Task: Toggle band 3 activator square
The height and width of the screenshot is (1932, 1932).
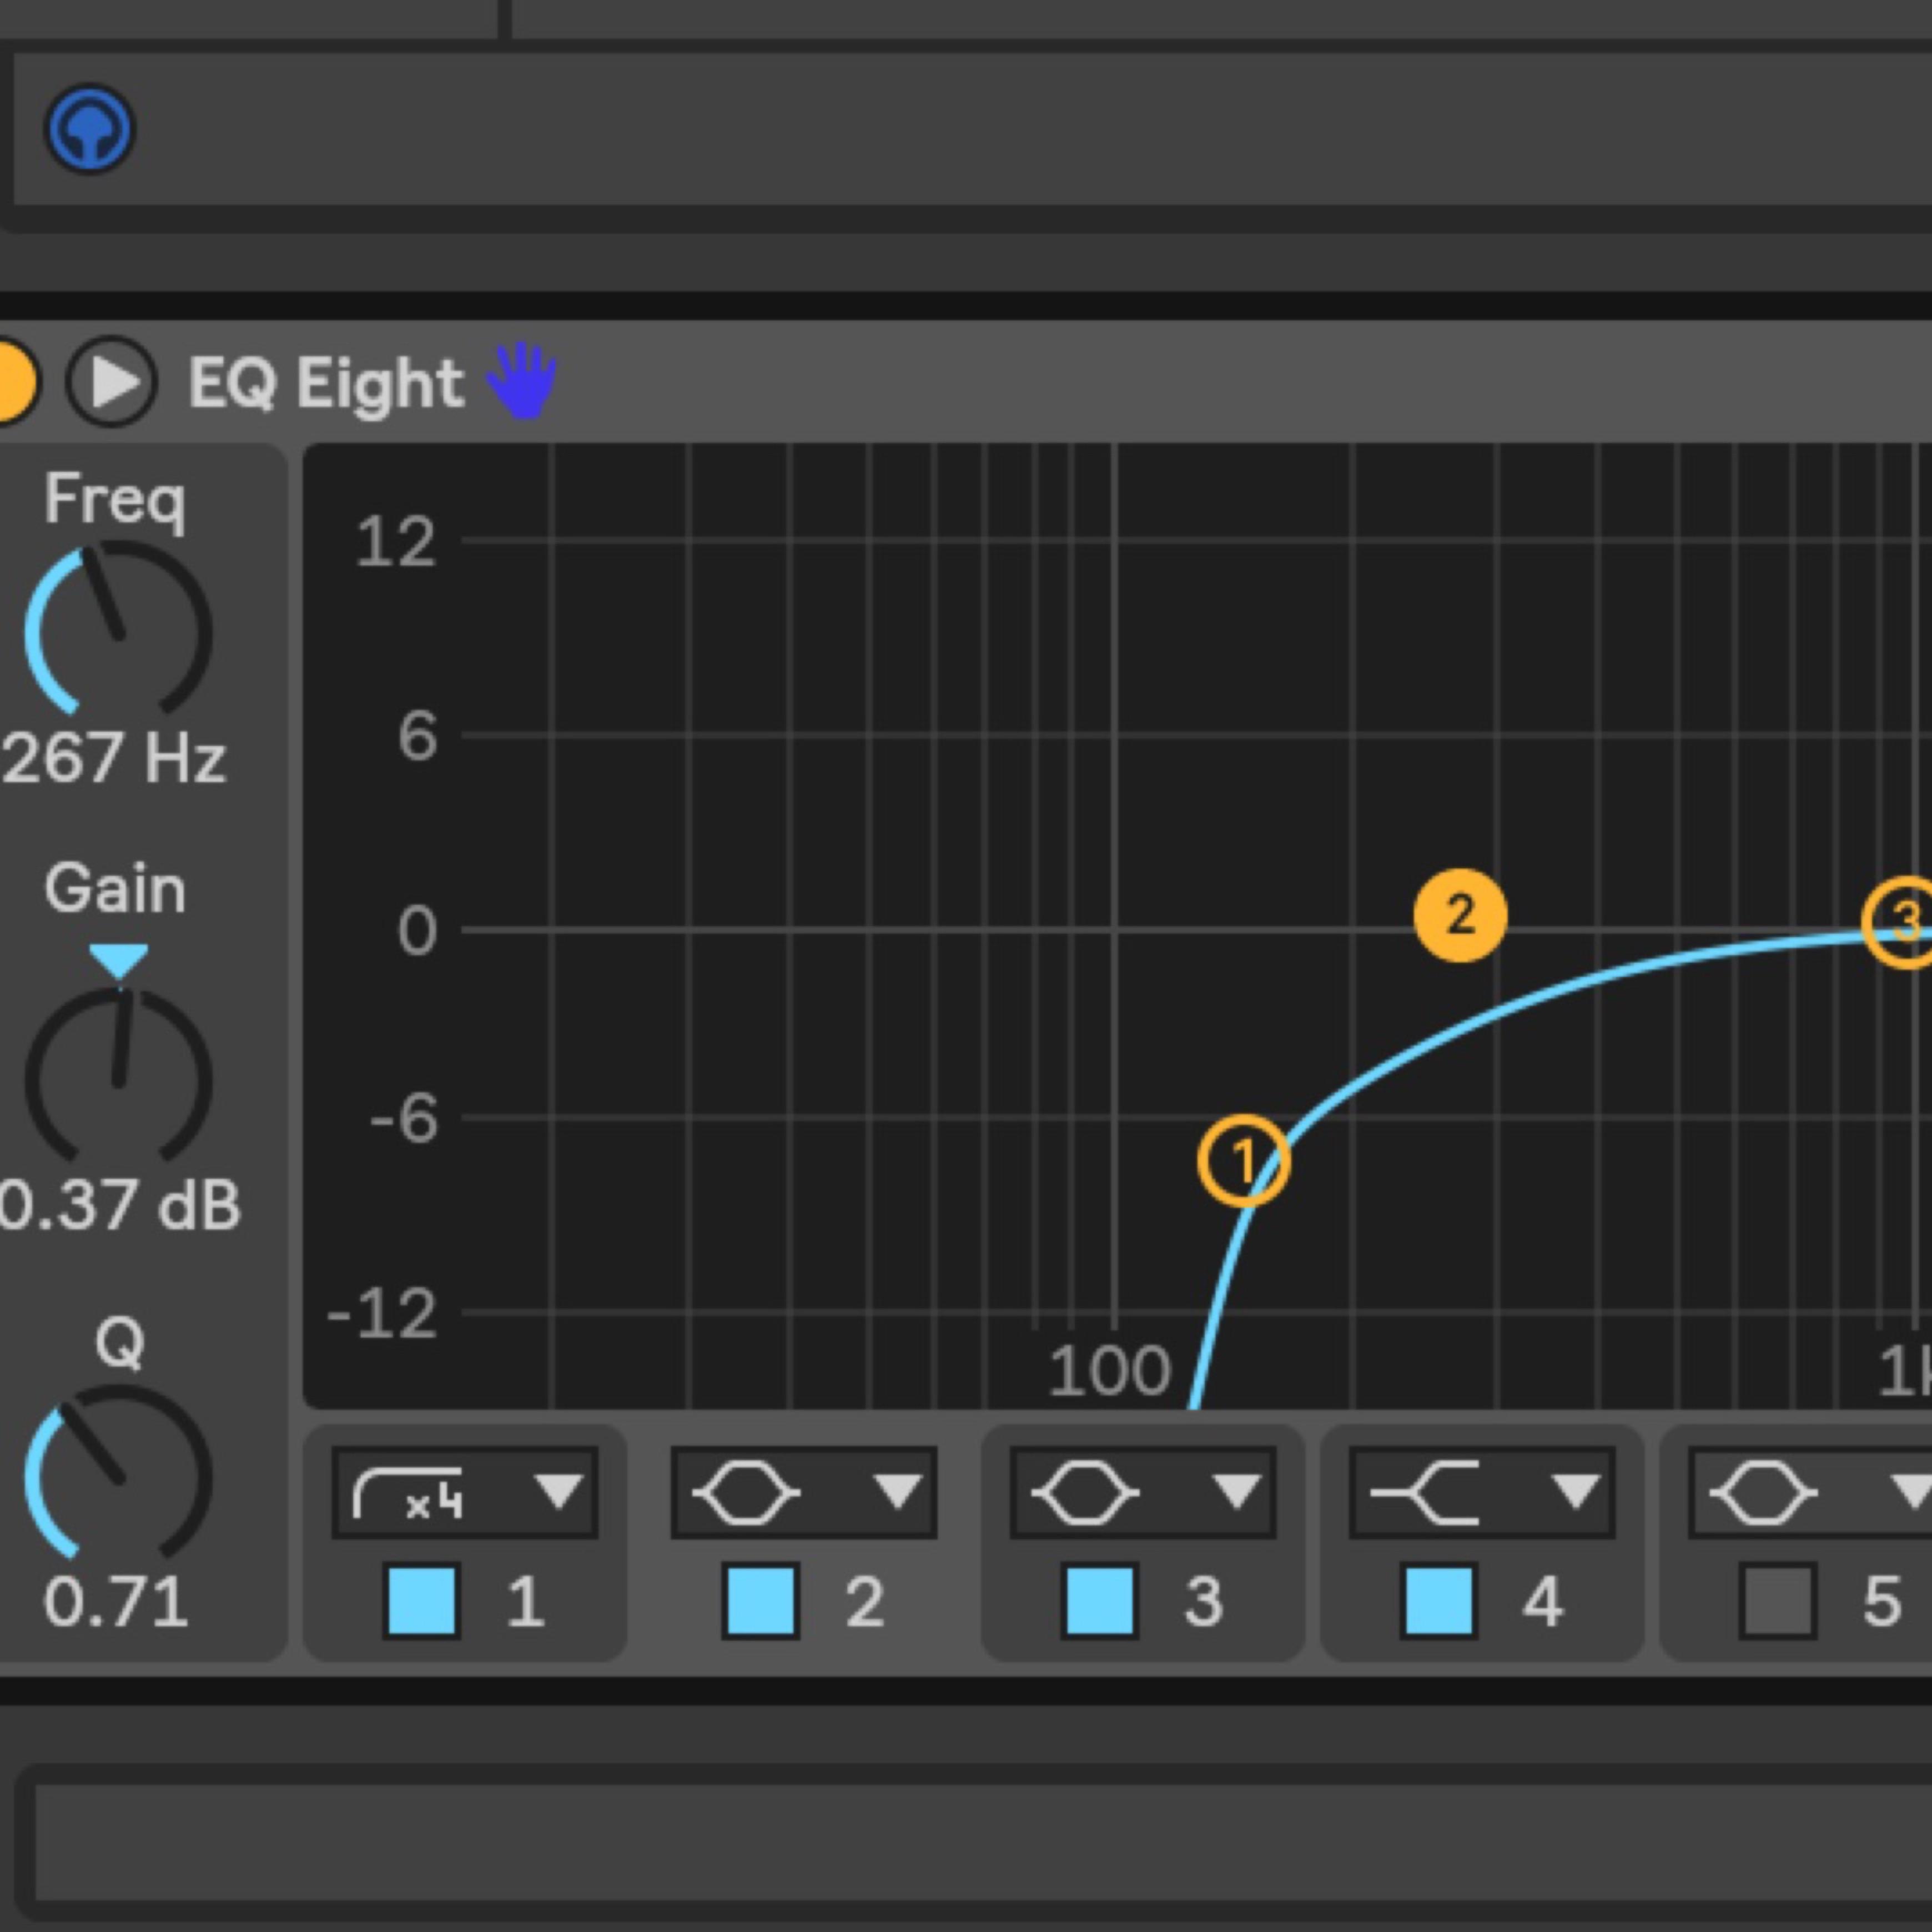Action: [1099, 1601]
